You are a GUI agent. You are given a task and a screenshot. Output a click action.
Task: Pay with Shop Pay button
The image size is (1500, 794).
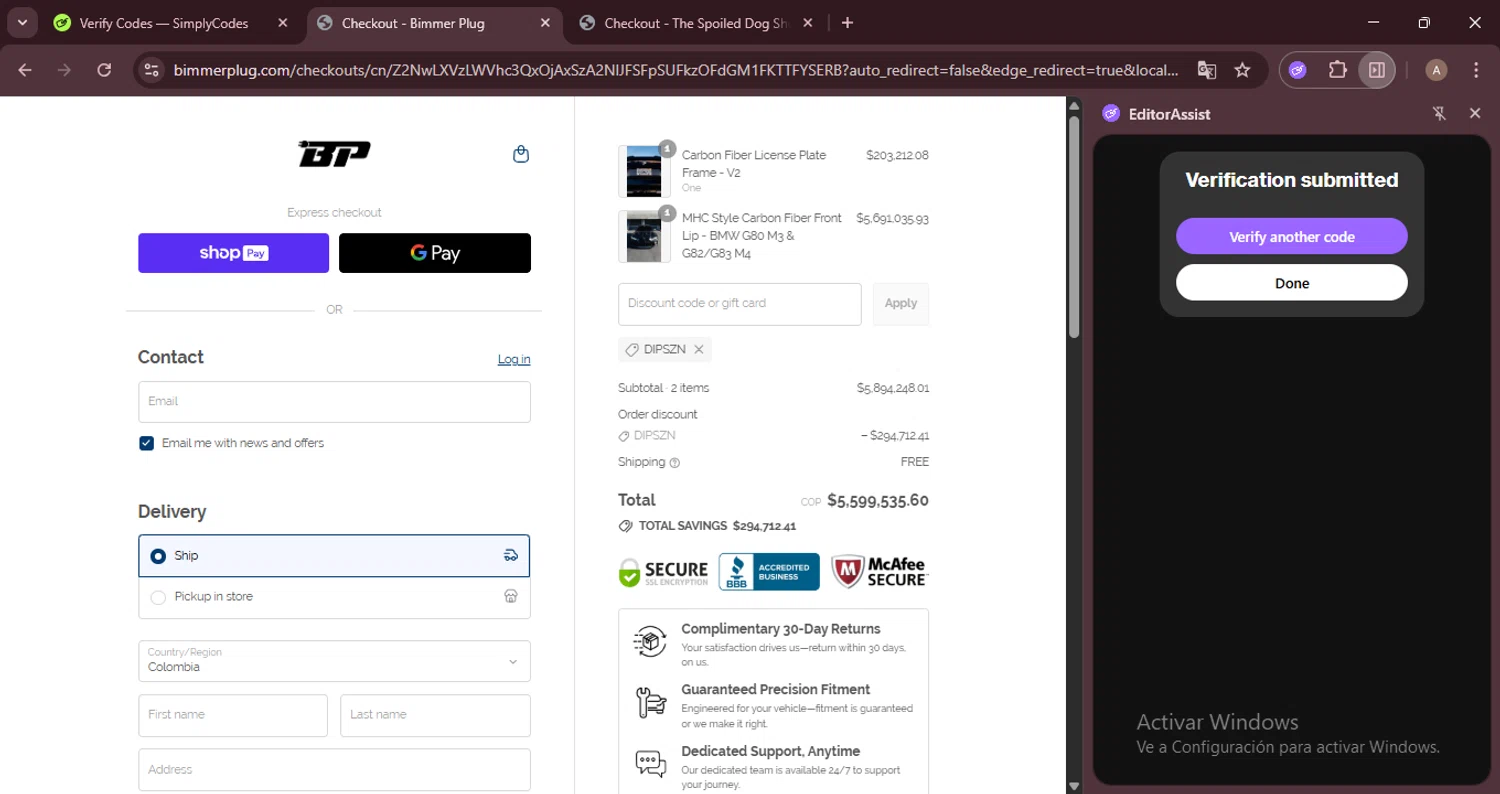233,253
